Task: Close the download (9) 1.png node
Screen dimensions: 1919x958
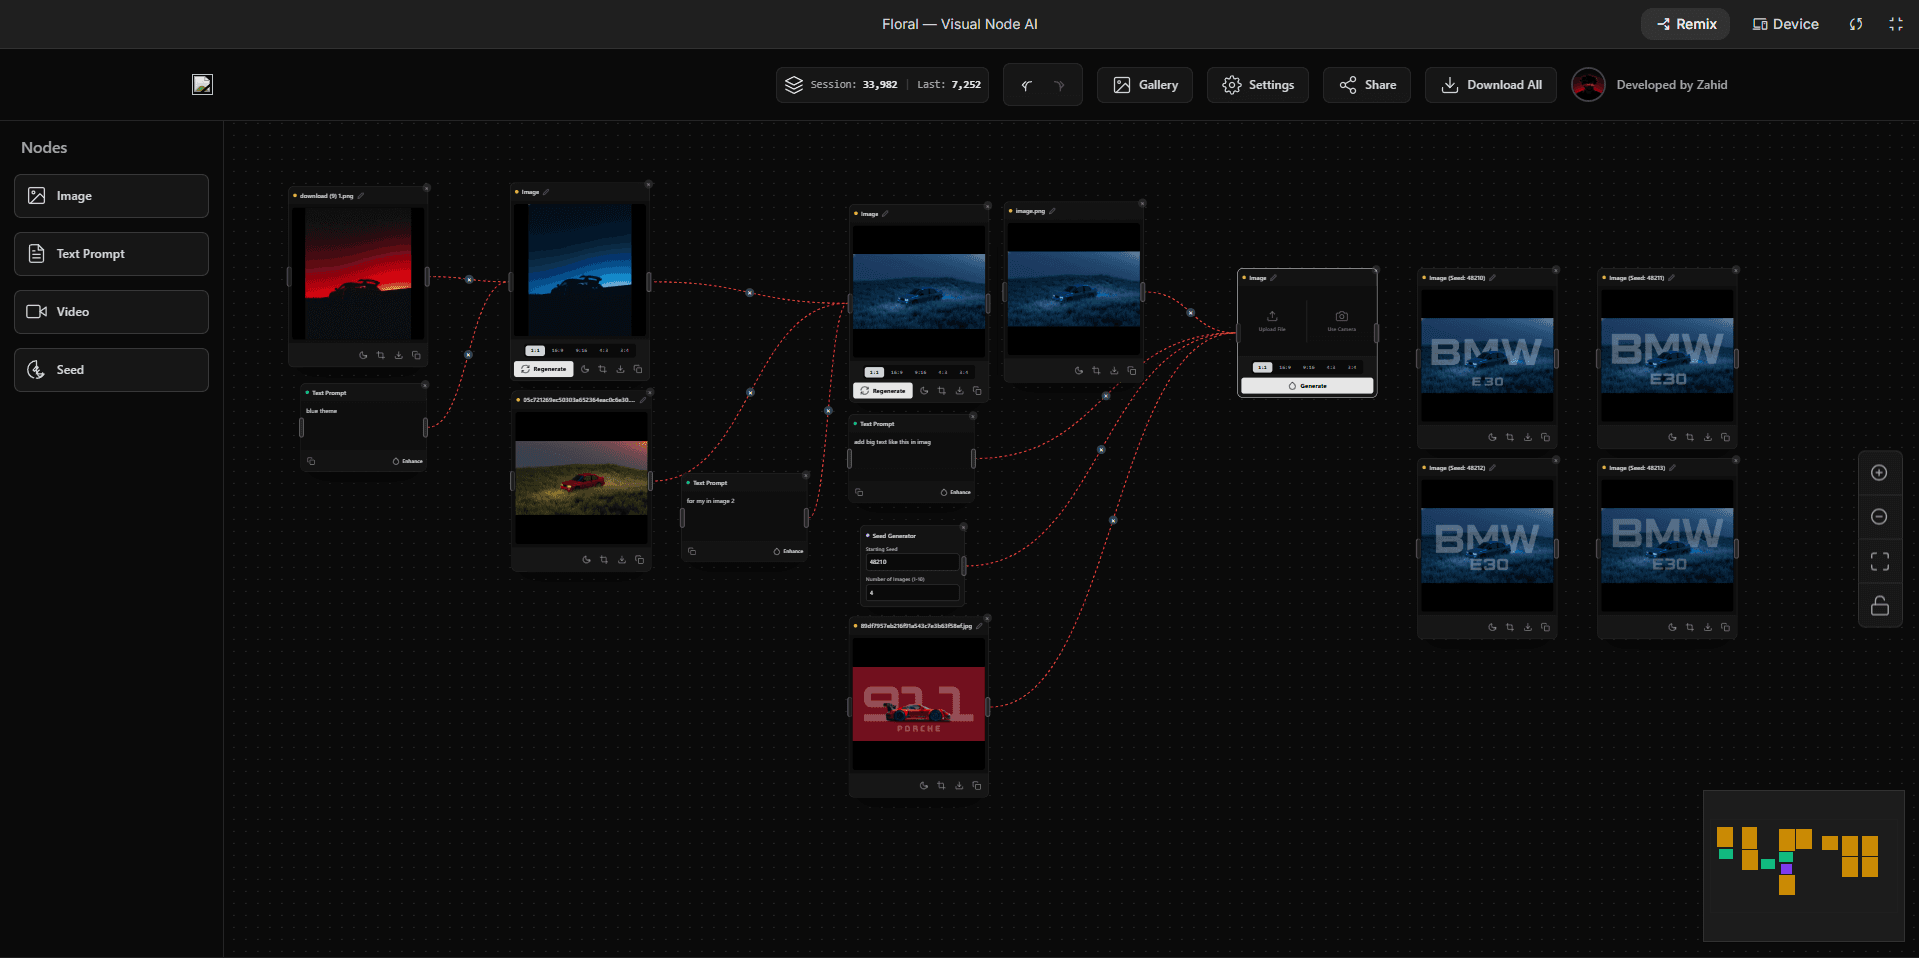Action: click(426, 187)
